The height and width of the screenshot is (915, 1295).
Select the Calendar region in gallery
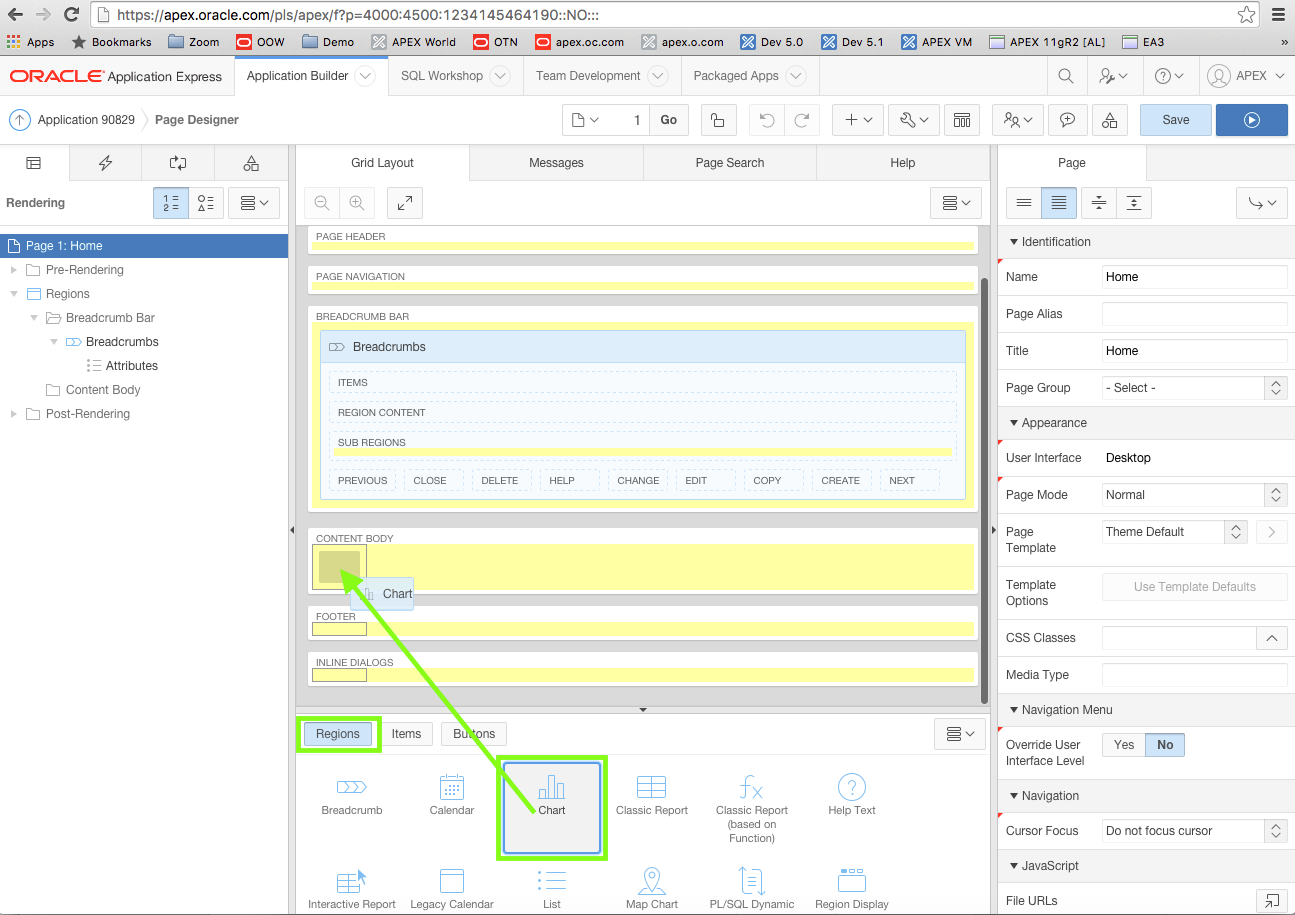click(x=452, y=796)
